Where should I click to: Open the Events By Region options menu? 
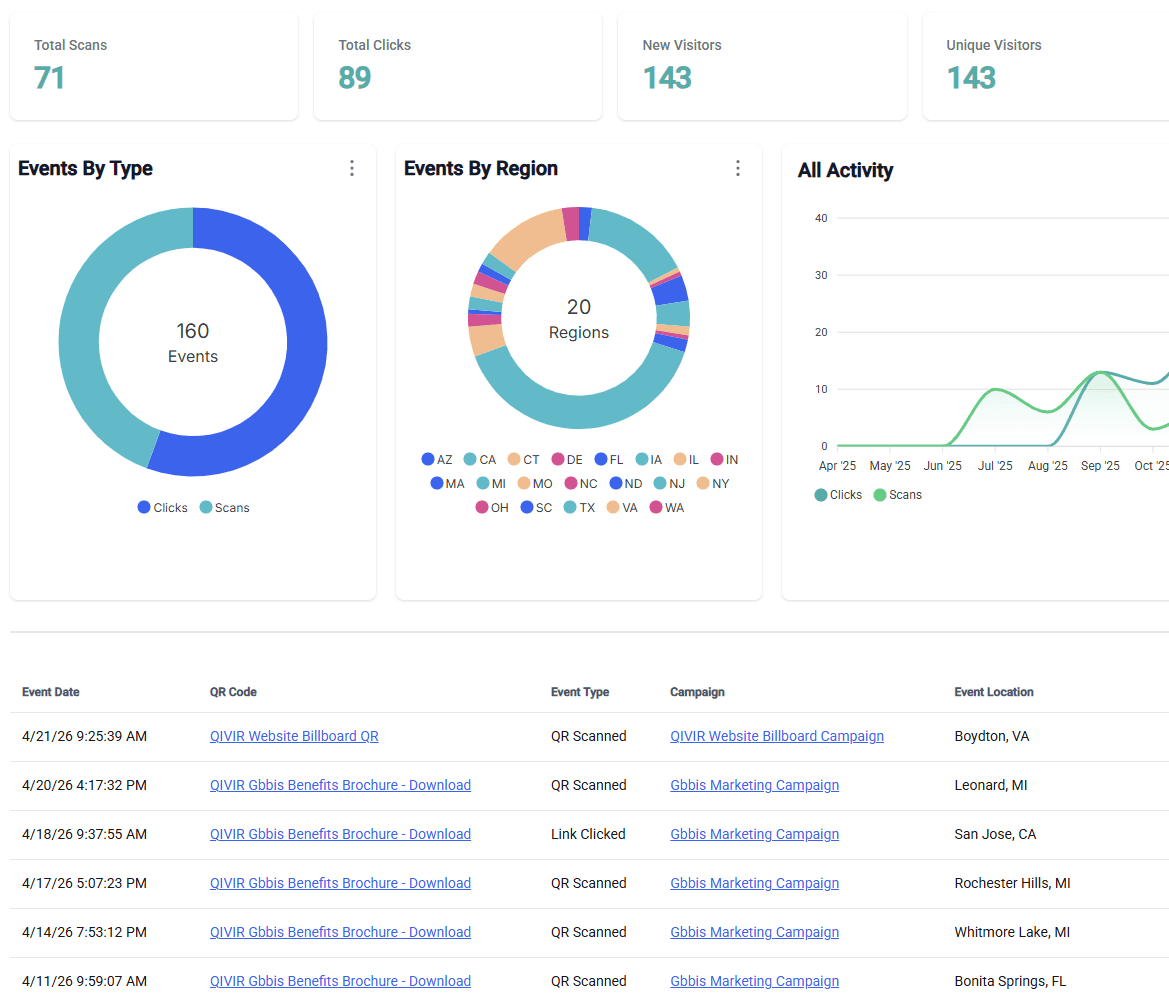[x=737, y=168]
